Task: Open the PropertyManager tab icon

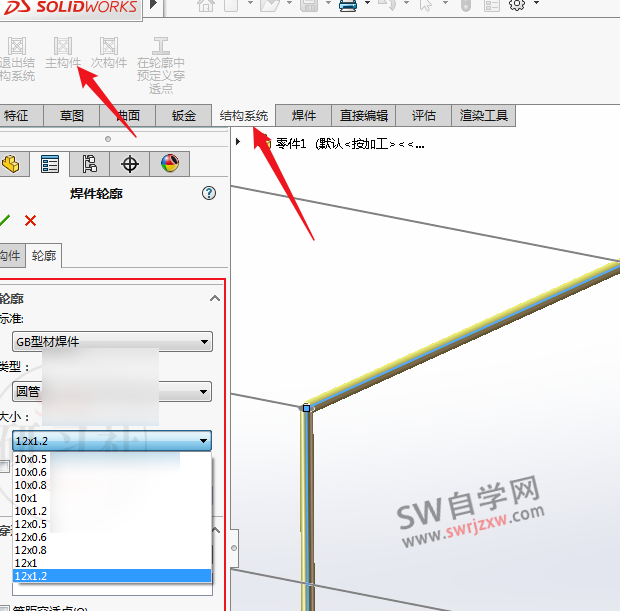Action: click(50, 164)
